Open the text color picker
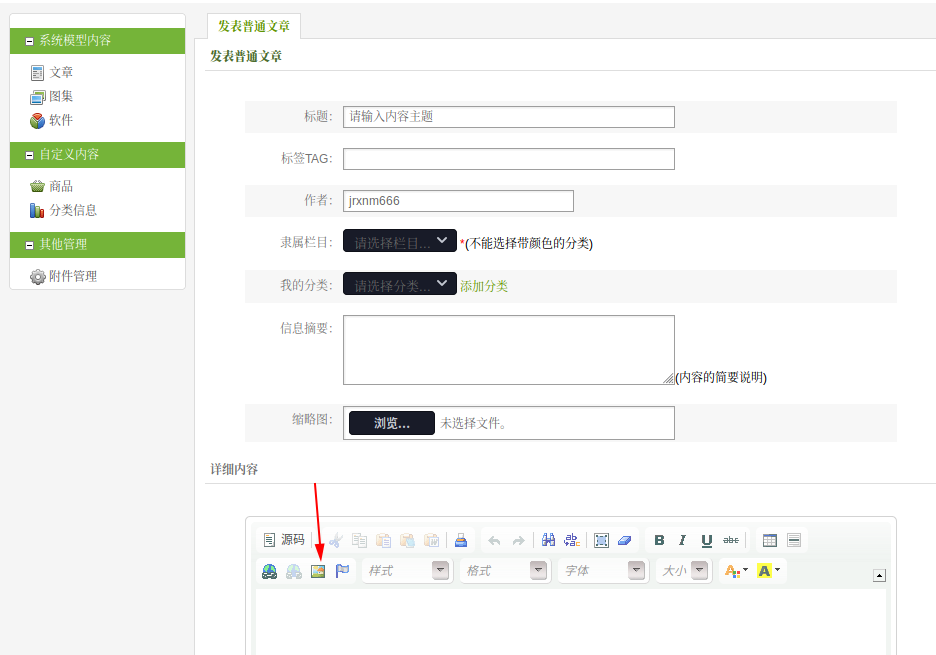 (x=735, y=571)
